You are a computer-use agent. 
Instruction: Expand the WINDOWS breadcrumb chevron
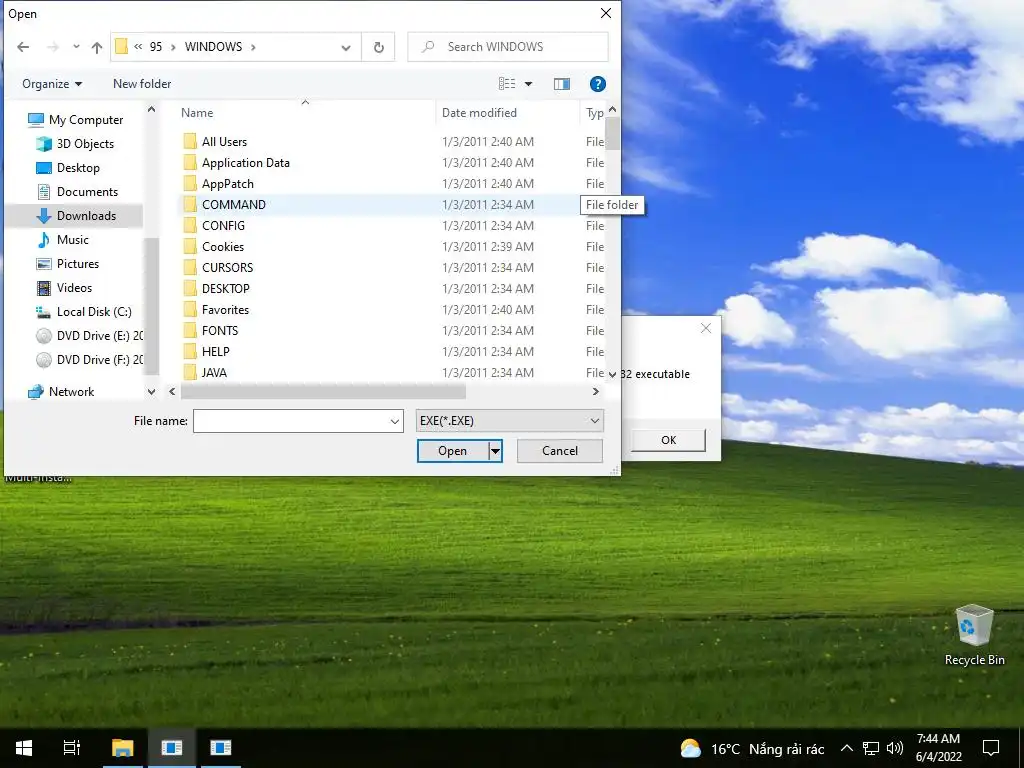click(253, 47)
